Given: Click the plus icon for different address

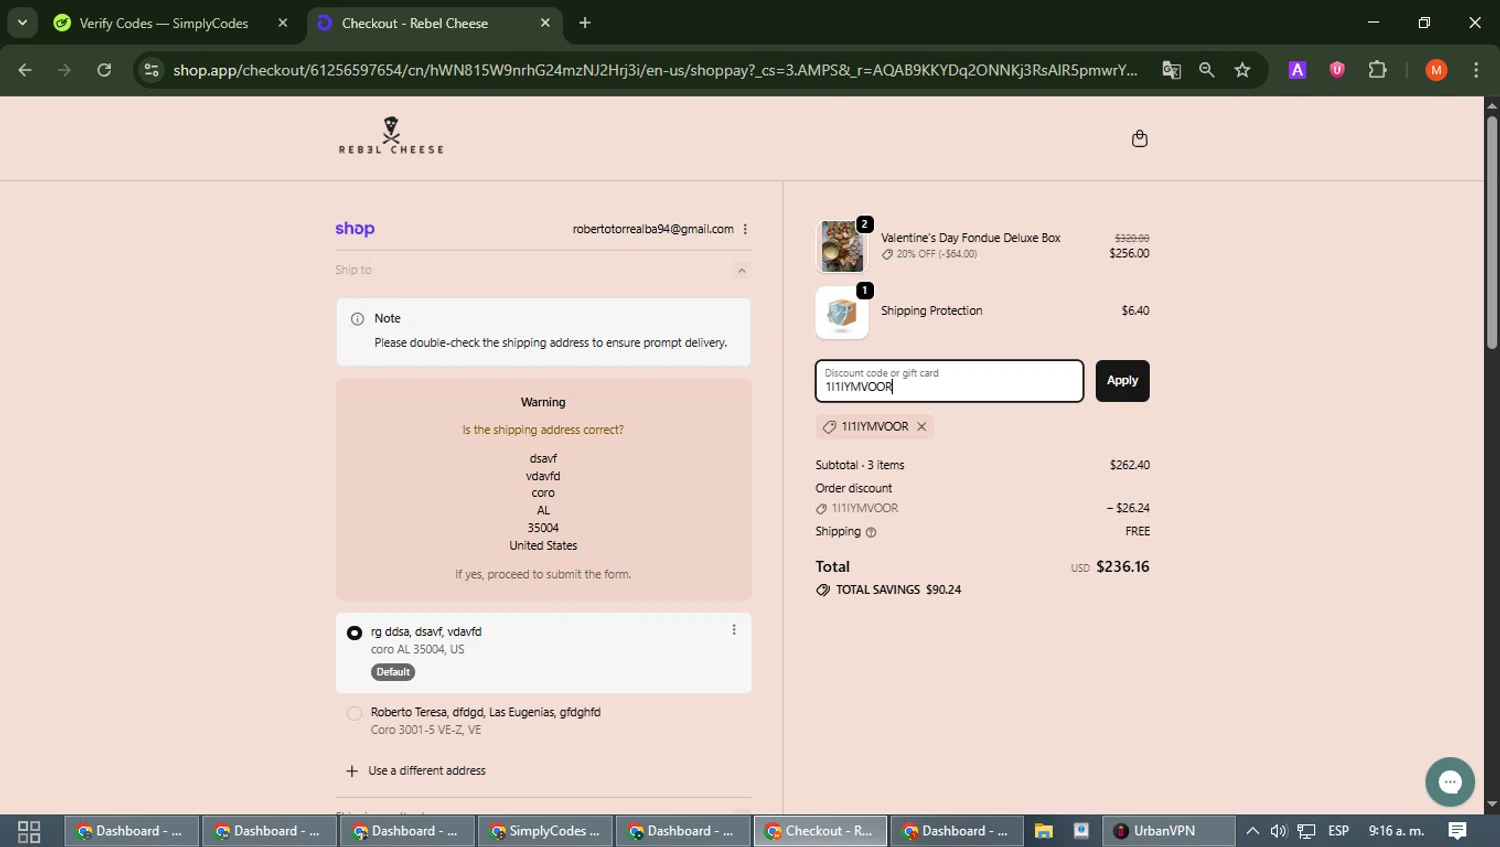Looking at the screenshot, I should pos(351,771).
